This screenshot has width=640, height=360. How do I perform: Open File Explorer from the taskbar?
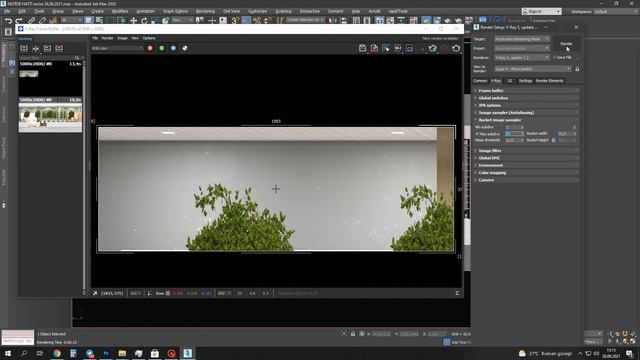tap(122, 353)
